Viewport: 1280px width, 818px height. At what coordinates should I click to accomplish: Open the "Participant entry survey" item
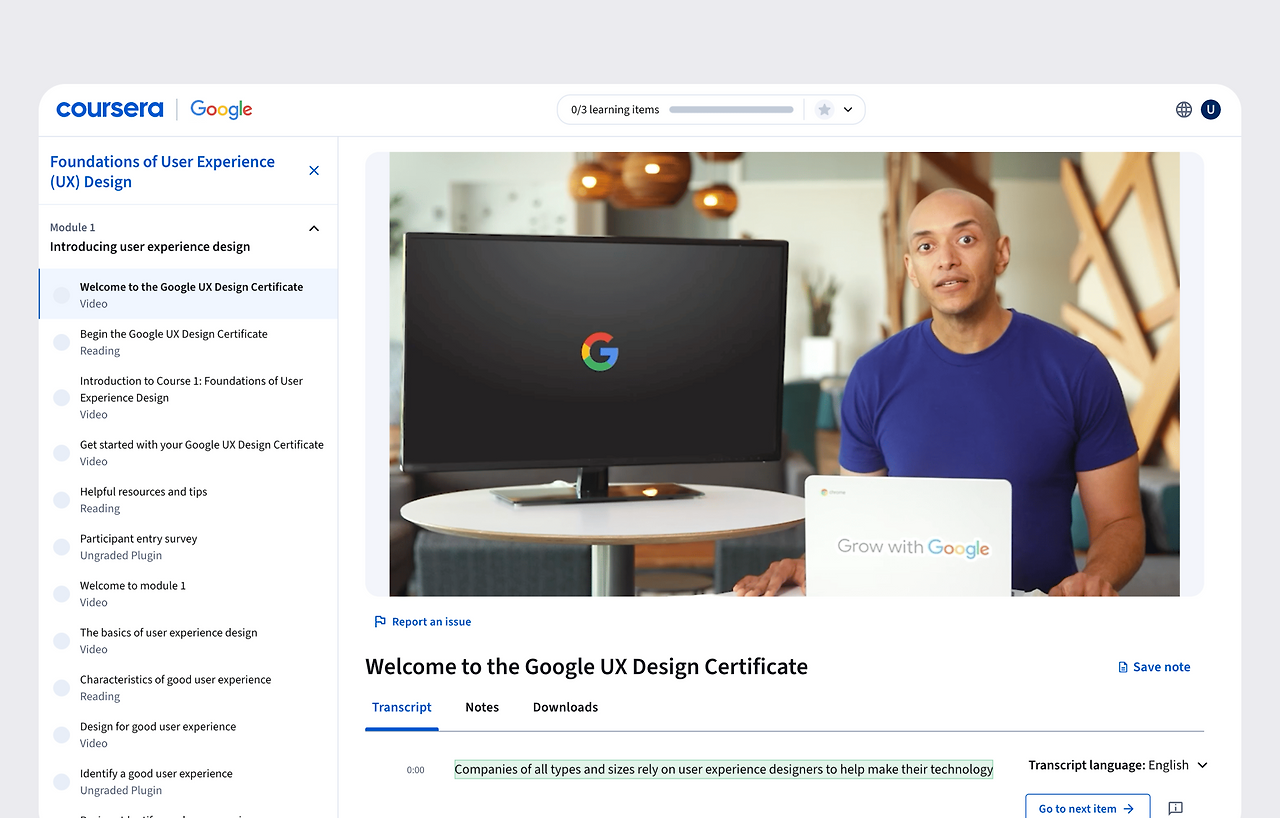(188, 546)
